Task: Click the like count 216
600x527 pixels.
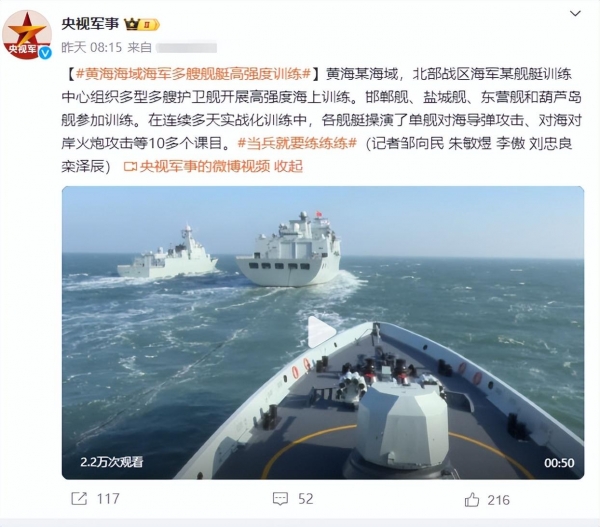Action: point(499,500)
